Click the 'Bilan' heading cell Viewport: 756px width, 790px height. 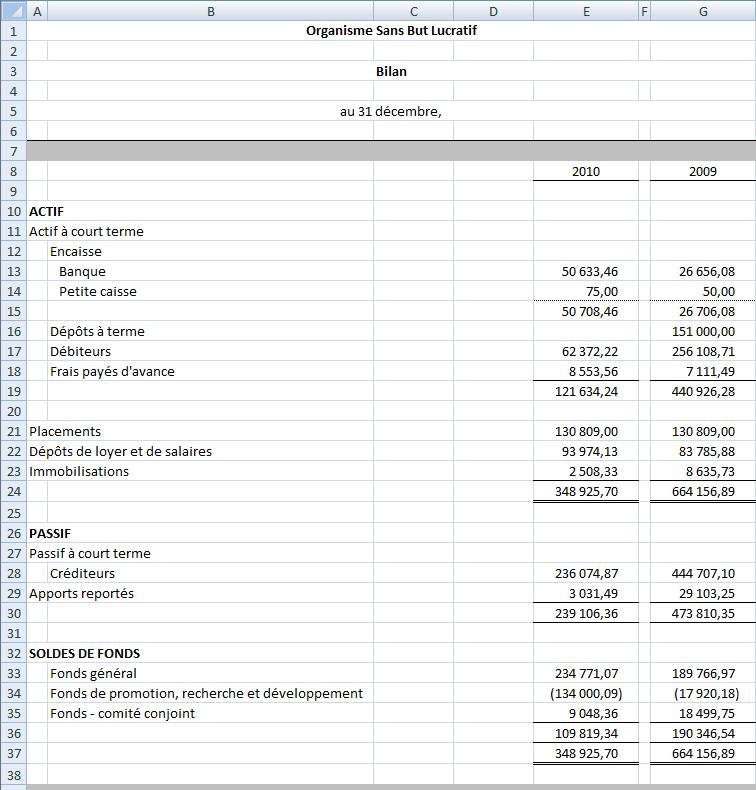click(391, 71)
